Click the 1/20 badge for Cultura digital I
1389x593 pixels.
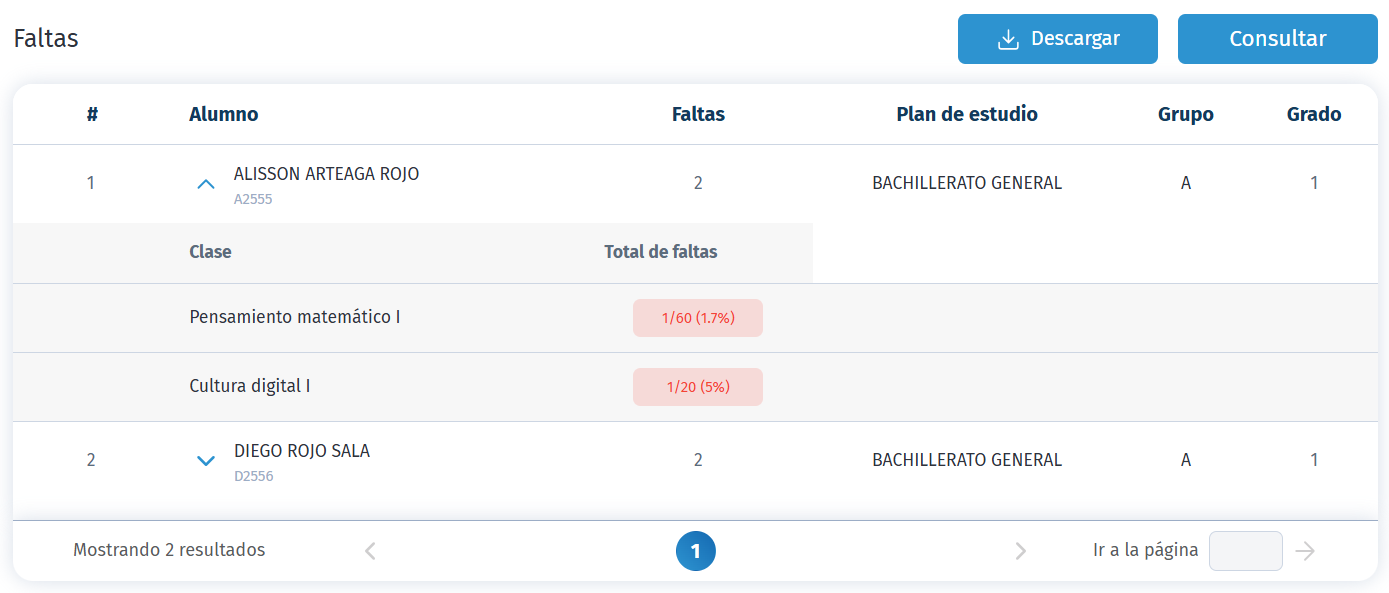[697, 386]
